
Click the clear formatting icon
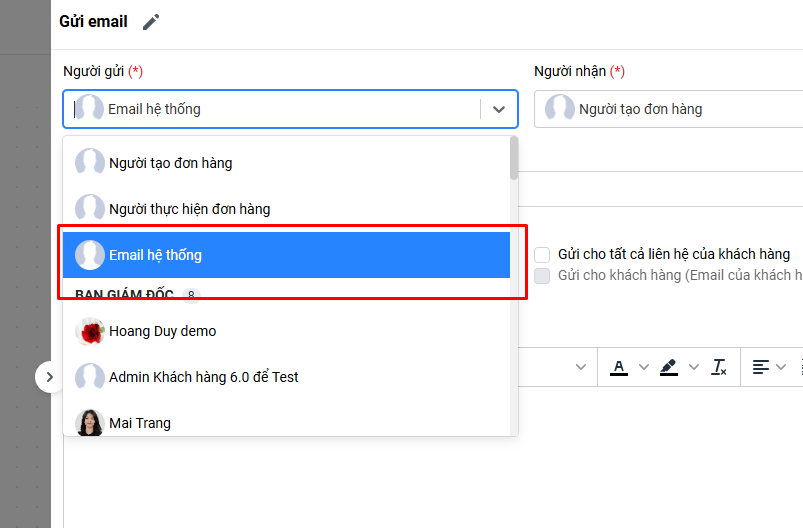(x=719, y=367)
